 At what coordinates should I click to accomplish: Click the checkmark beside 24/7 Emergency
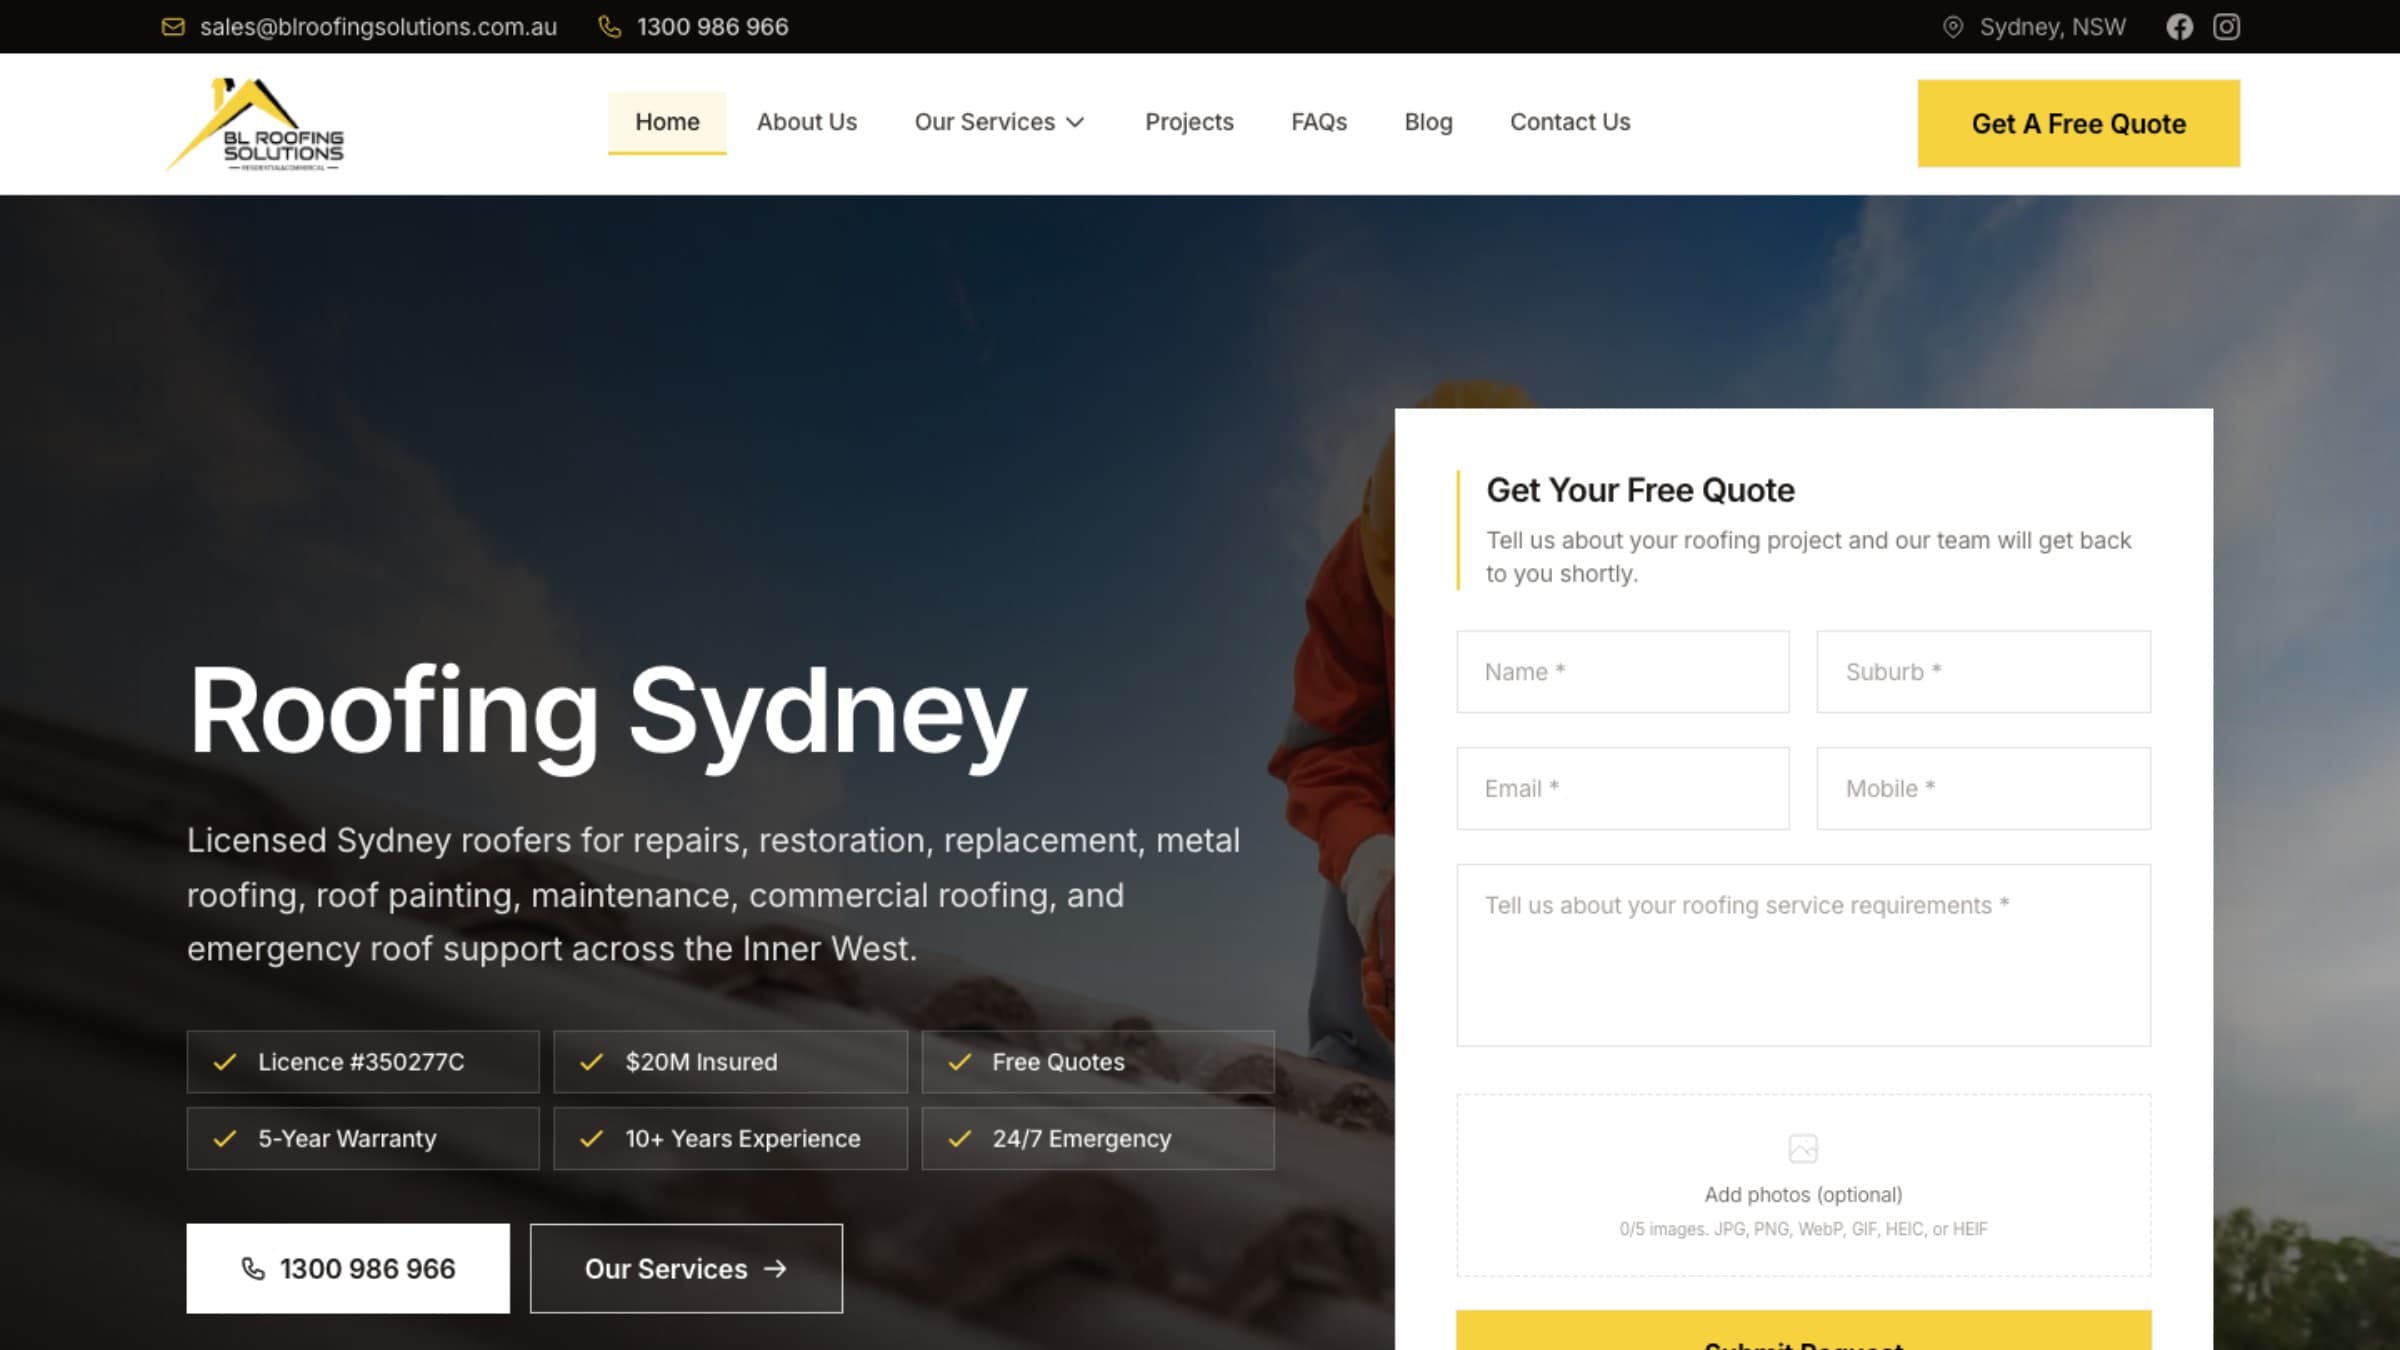tap(960, 1139)
